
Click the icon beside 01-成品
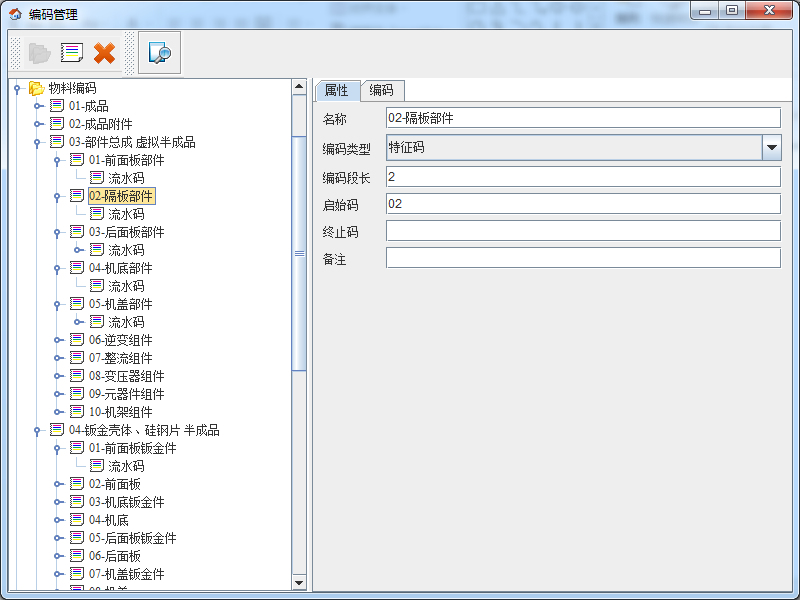click(x=57, y=106)
